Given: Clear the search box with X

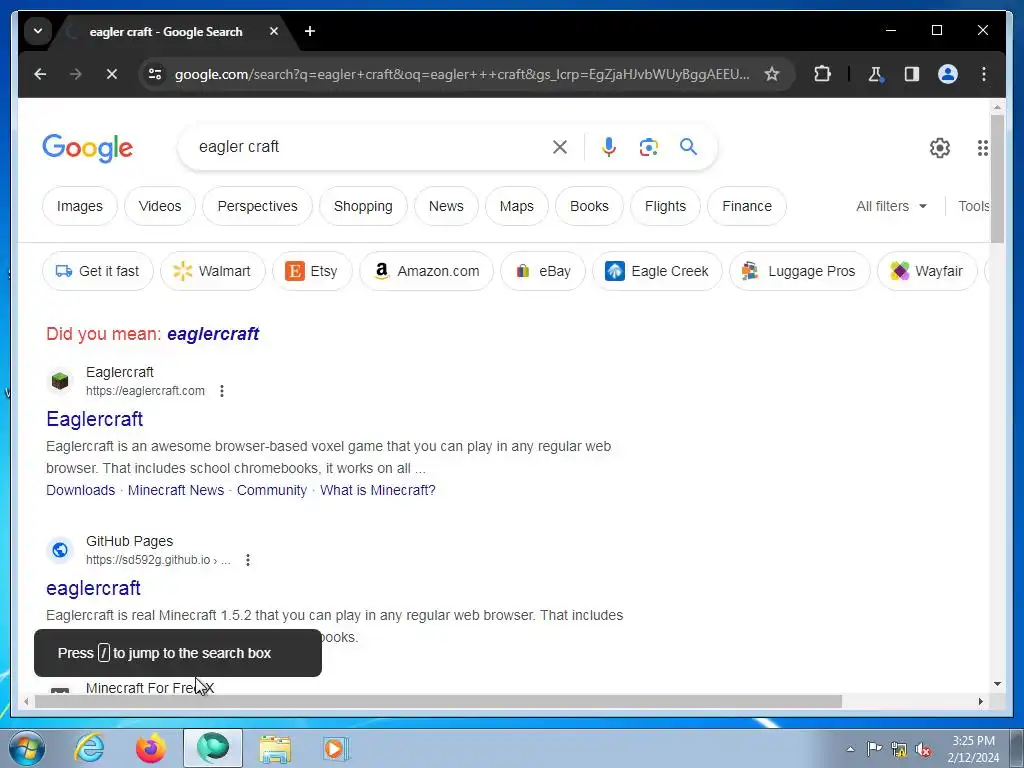Looking at the screenshot, I should [560, 147].
